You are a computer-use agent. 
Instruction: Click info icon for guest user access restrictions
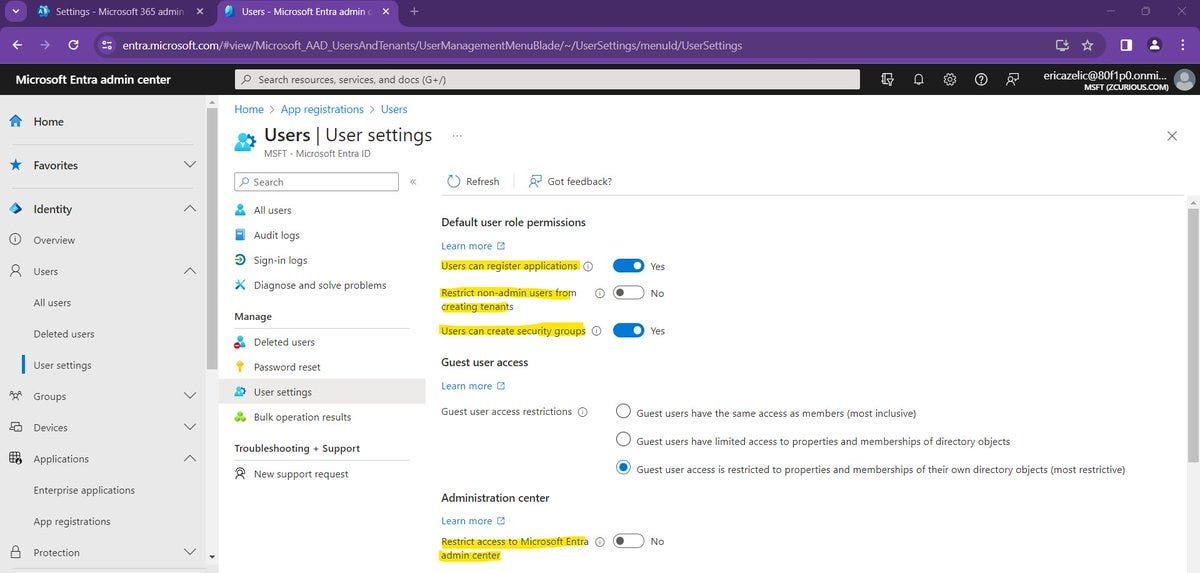(583, 412)
